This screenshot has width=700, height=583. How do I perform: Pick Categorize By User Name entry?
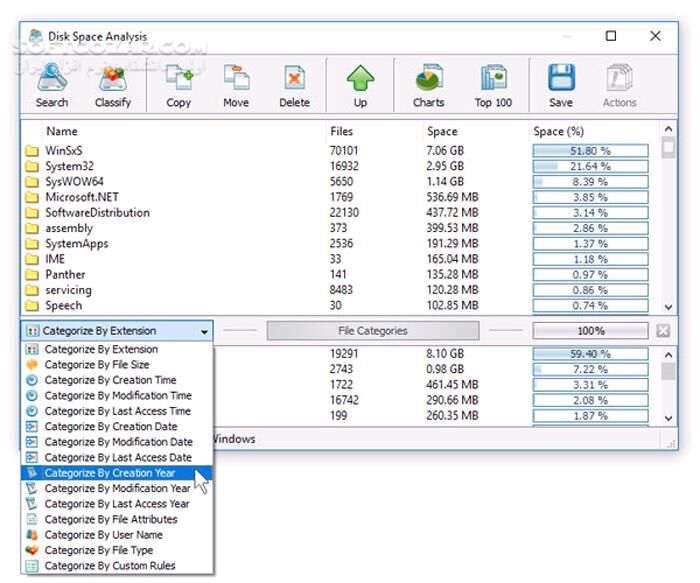coord(103,535)
